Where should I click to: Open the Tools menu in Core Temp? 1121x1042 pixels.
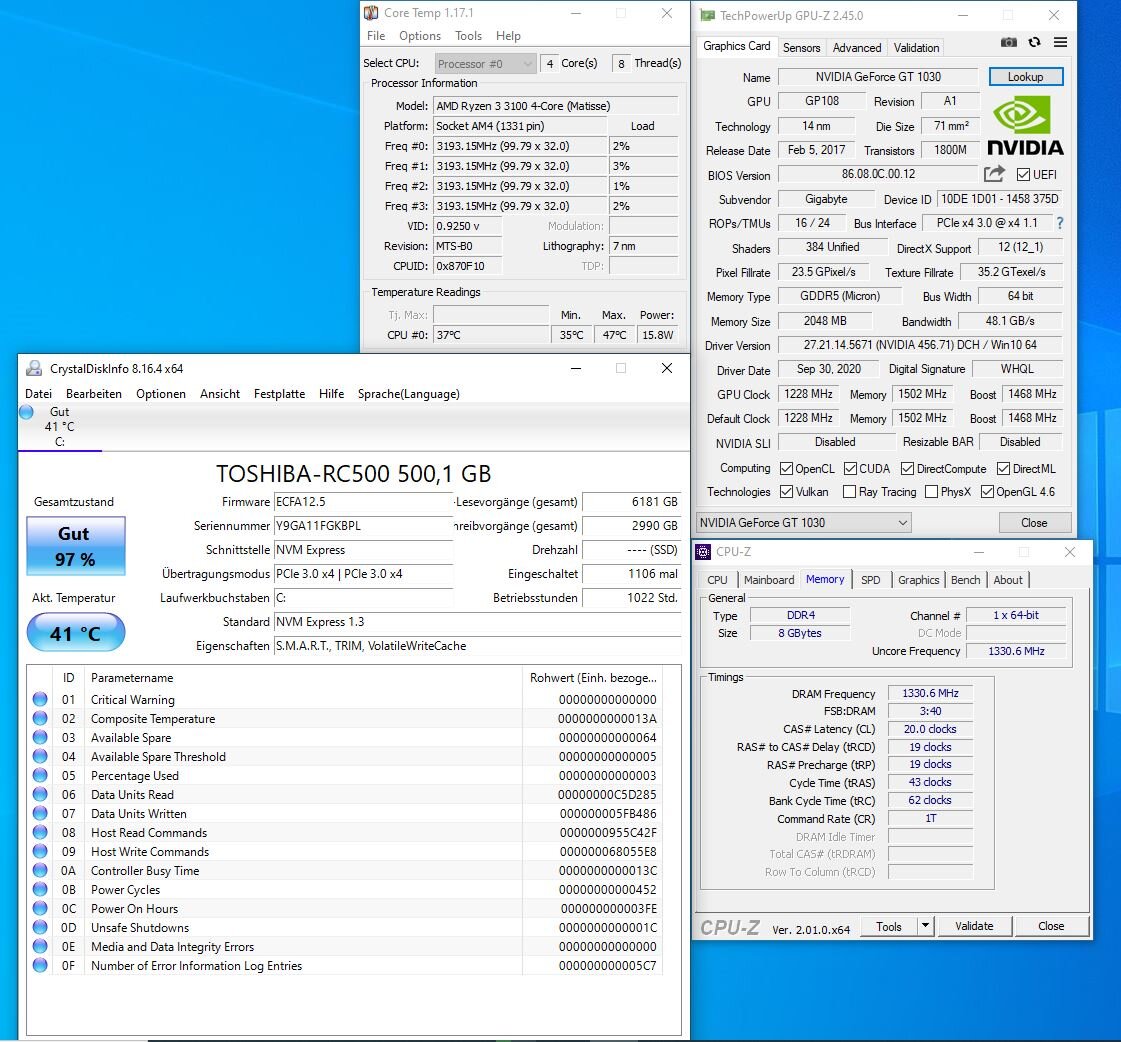click(x=468, y=36)
